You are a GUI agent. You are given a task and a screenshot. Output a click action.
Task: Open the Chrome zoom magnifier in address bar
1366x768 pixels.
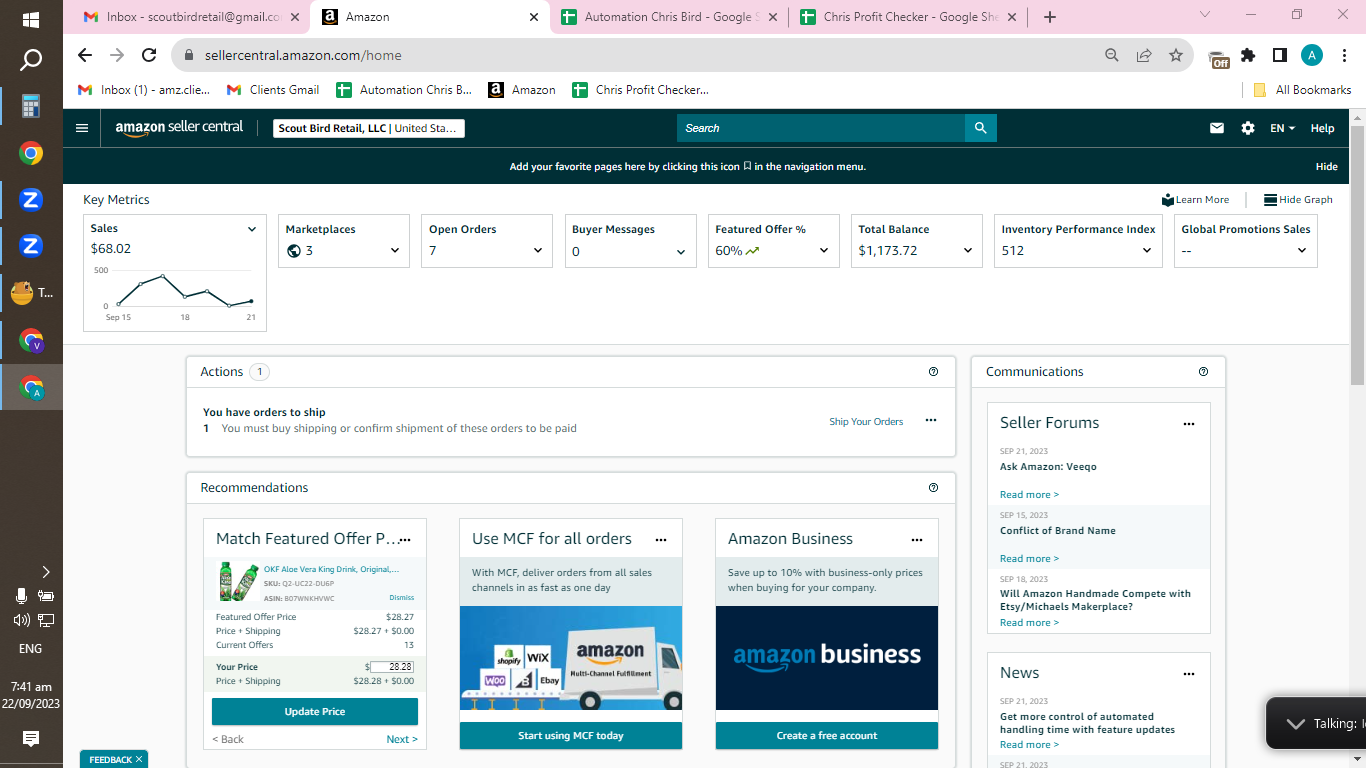(x=1112, y=55)
